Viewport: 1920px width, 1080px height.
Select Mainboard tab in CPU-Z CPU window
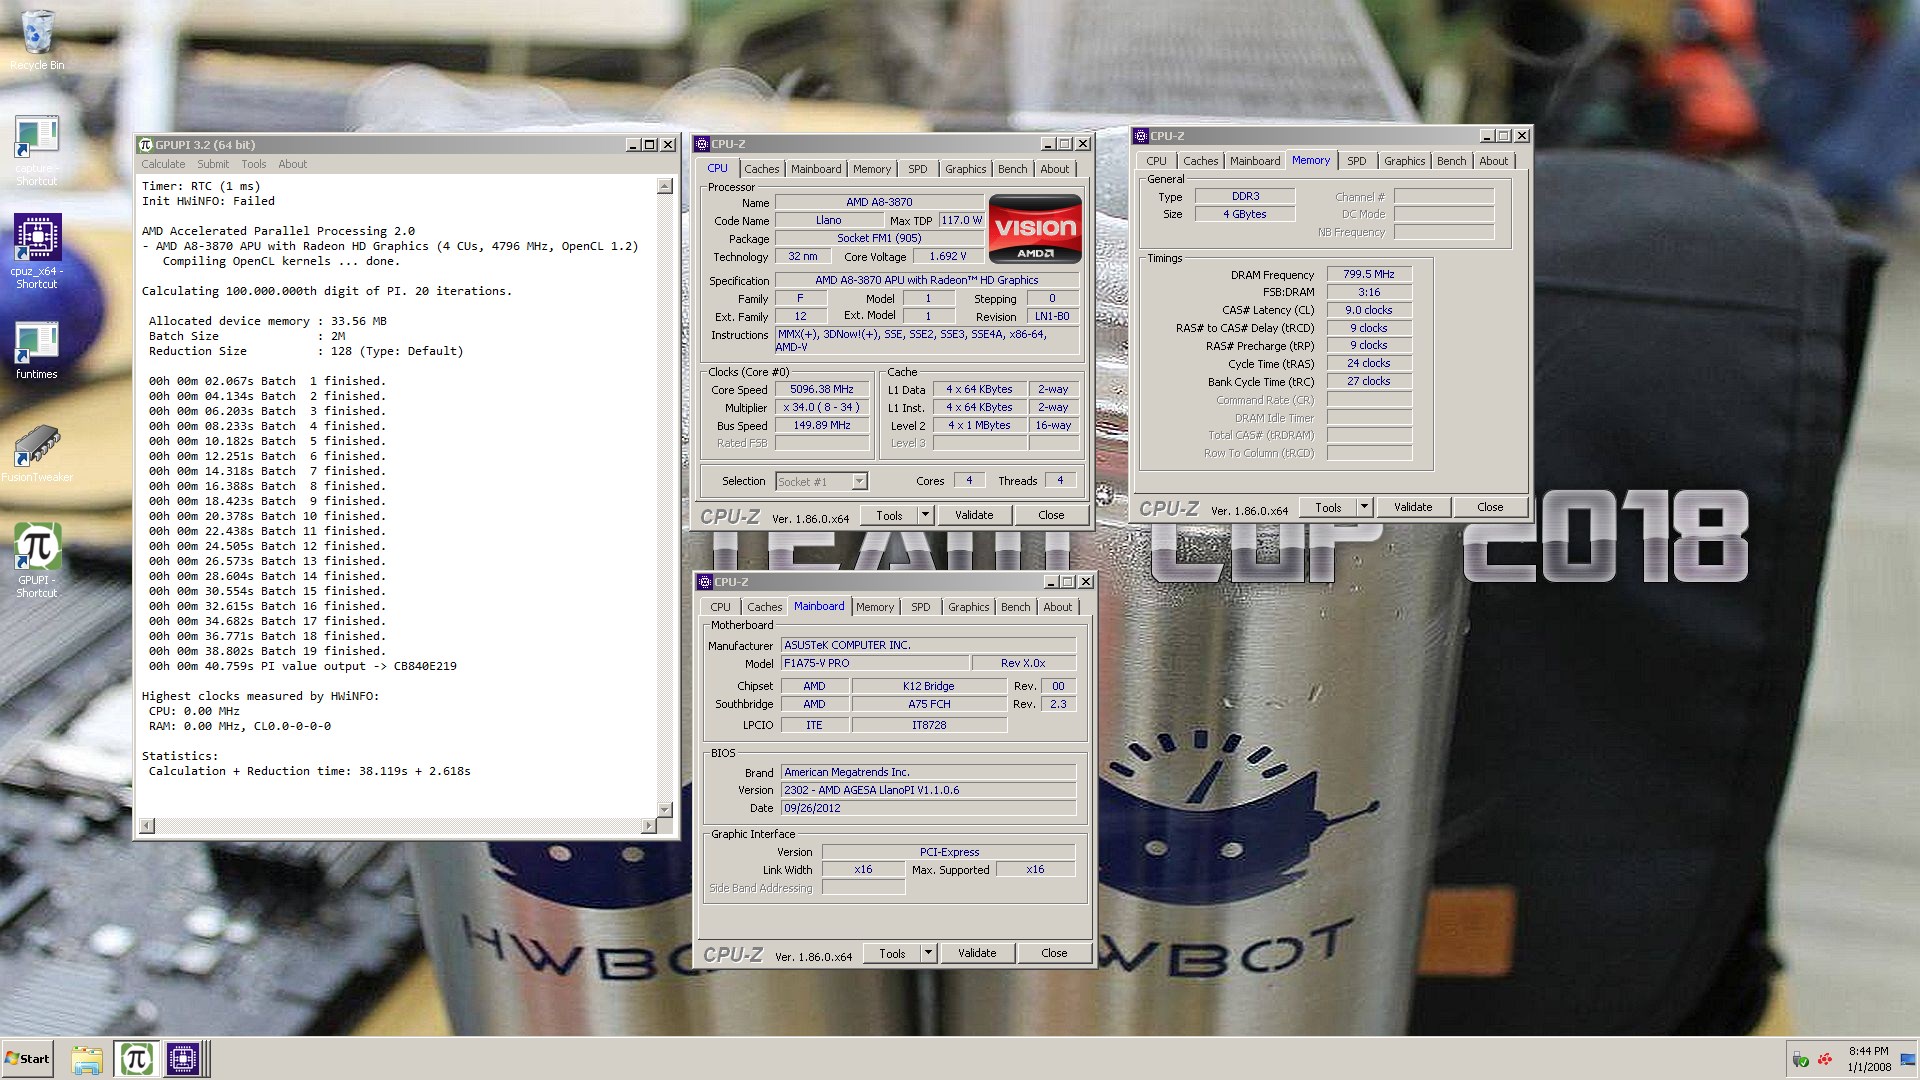(x=816, y=169)
